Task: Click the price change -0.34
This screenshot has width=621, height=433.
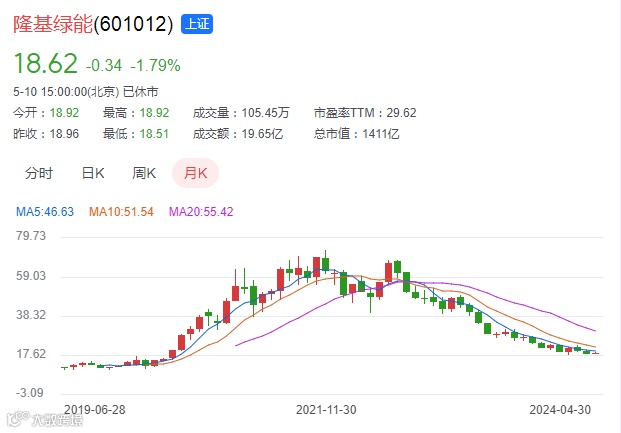Action: tap(104, 65)
